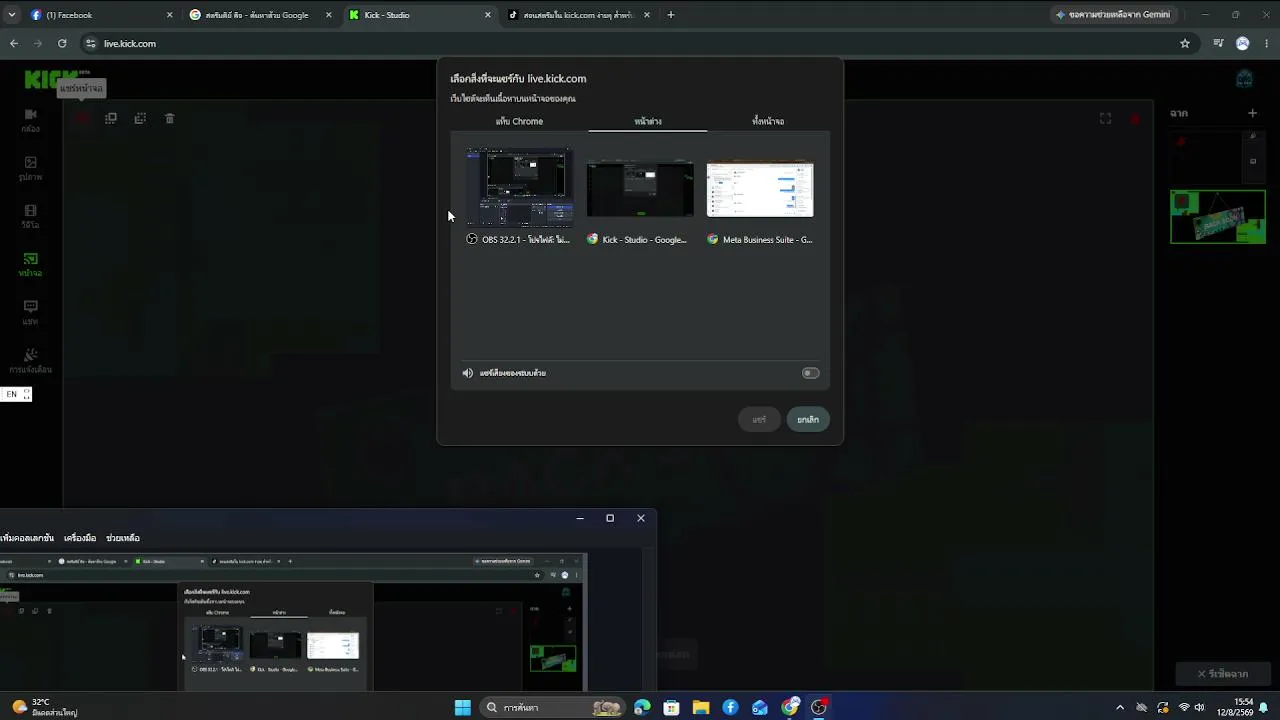Screen dimensions: 1280x720
Task: Open Facebook from the taskbar
Action: (x=731, y=707)
